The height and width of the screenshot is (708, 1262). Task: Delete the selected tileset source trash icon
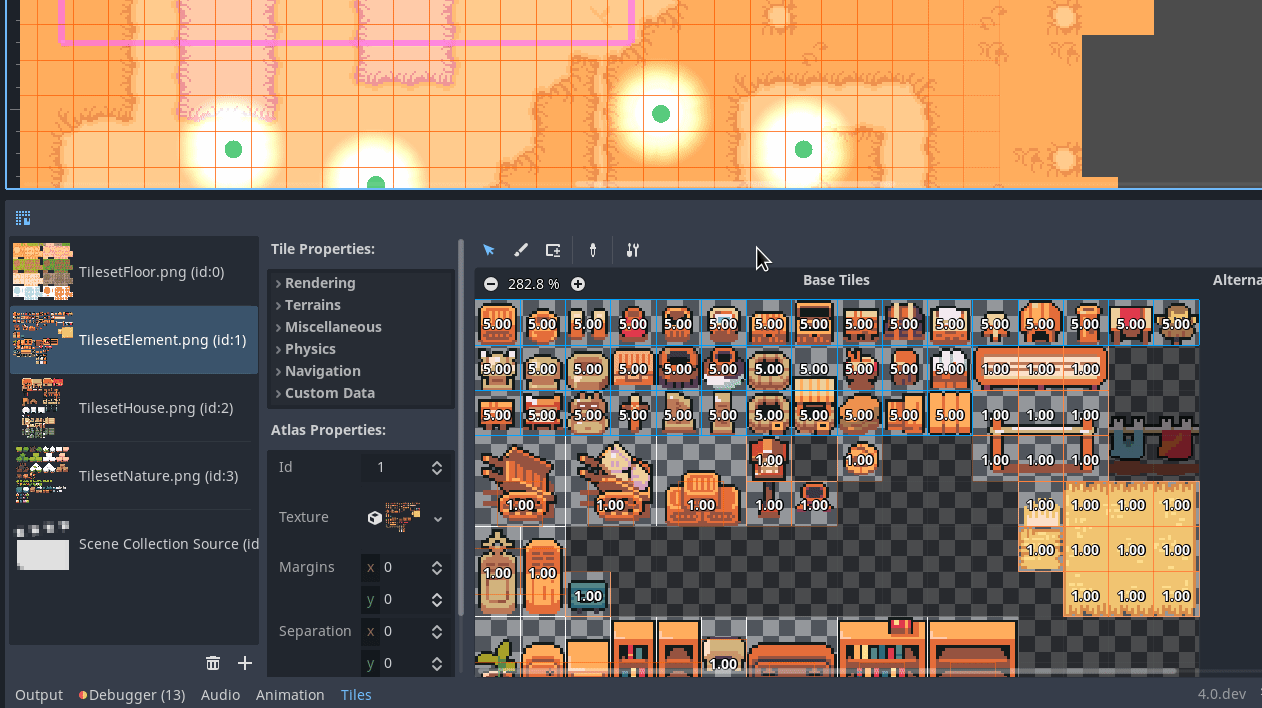[213, 663]
